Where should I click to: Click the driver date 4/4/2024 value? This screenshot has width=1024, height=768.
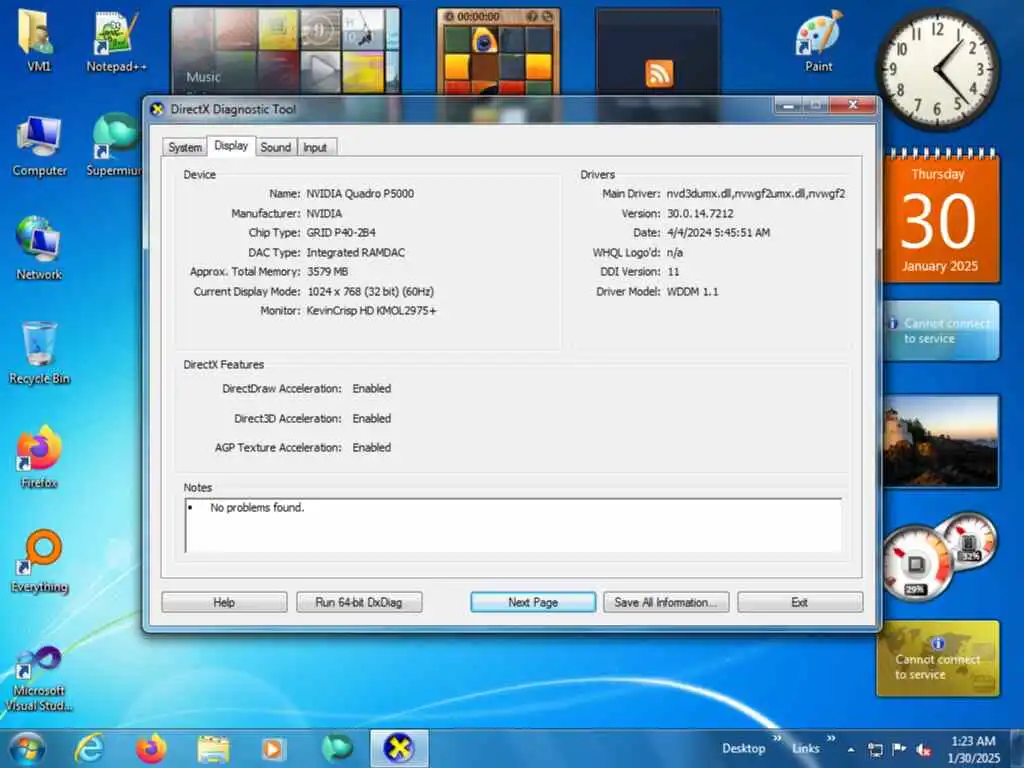718,232
